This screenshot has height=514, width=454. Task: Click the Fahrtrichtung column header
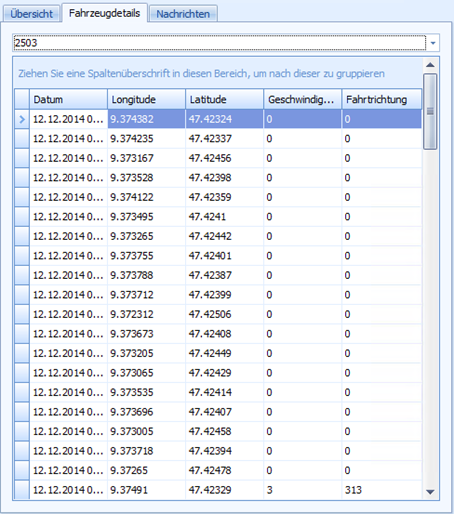point(382,99)
